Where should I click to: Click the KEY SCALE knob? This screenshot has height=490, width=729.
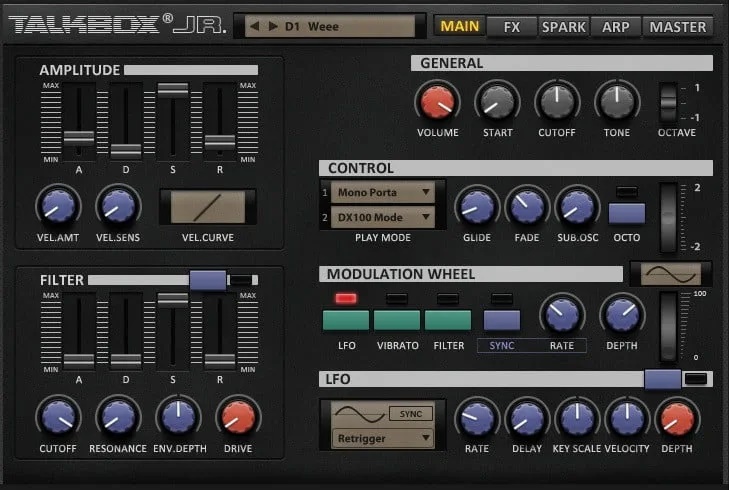(x=577, y=418)
